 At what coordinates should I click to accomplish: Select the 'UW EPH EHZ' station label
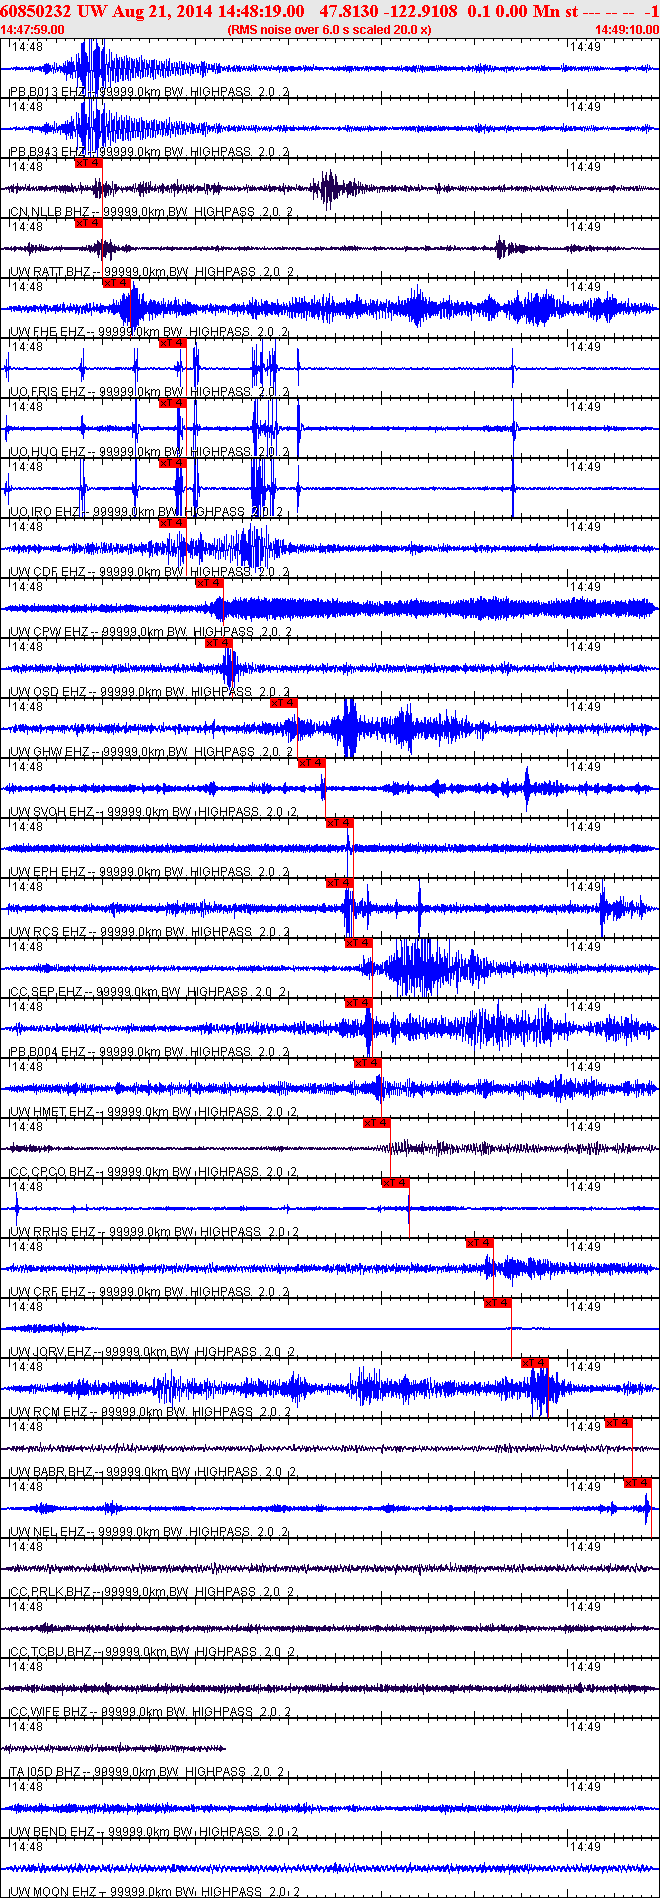[x=47, y=872]
